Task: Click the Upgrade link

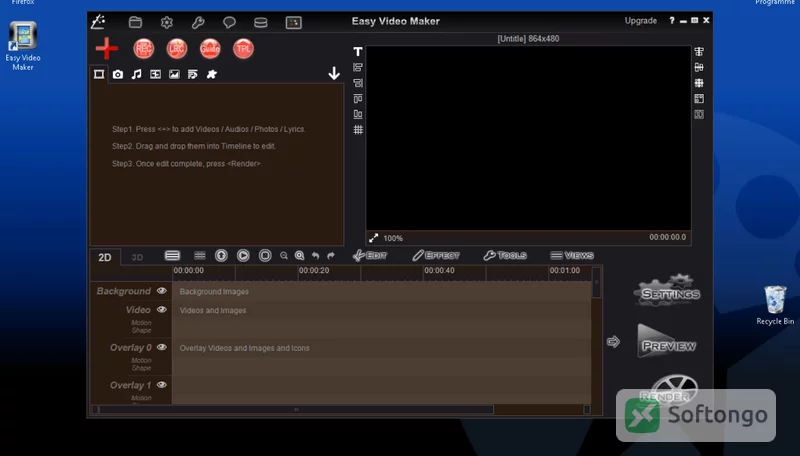Action: 641,21
